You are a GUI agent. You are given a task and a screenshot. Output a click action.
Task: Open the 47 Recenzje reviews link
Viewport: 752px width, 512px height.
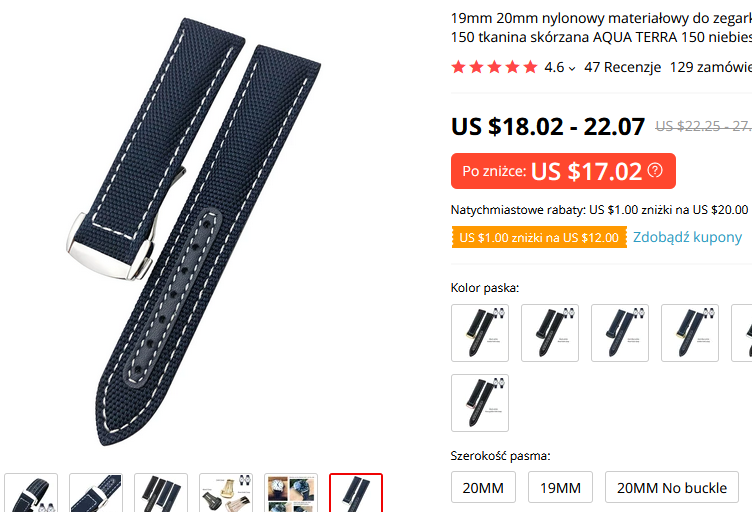coord(622,67)
